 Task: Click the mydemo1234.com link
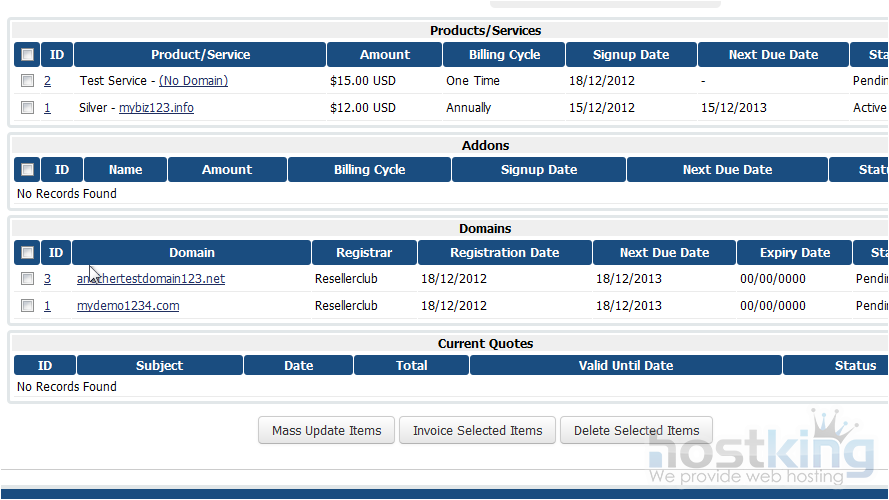[x=128, y=306]
